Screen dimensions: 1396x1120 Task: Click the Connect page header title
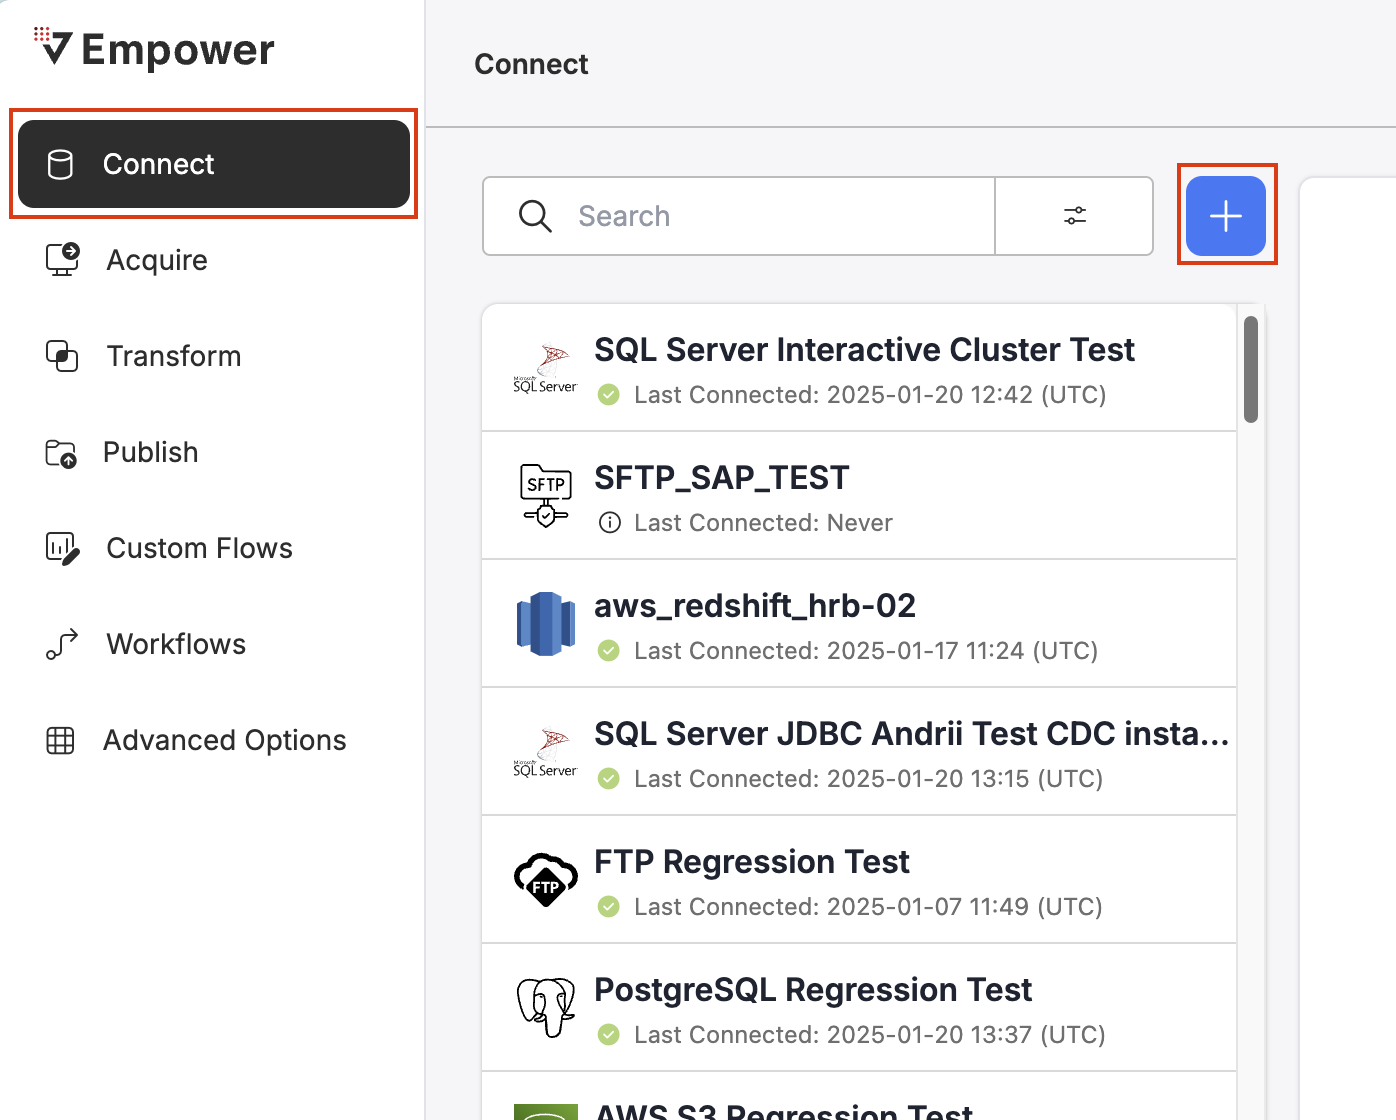[x=531, y=64]
